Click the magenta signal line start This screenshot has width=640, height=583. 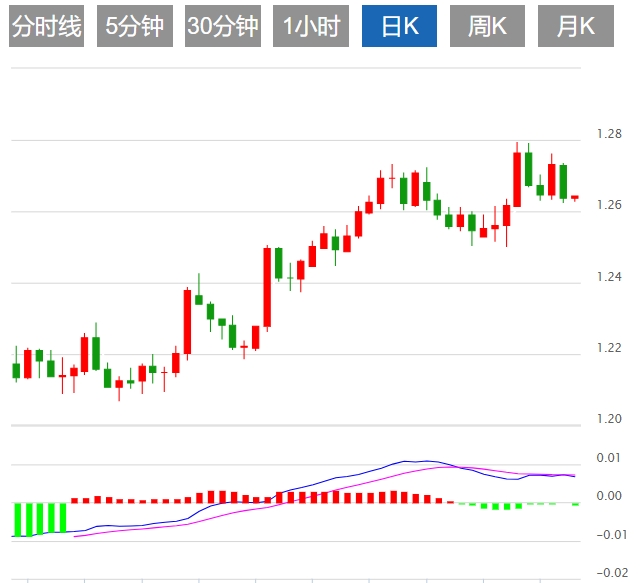point(75,536)
